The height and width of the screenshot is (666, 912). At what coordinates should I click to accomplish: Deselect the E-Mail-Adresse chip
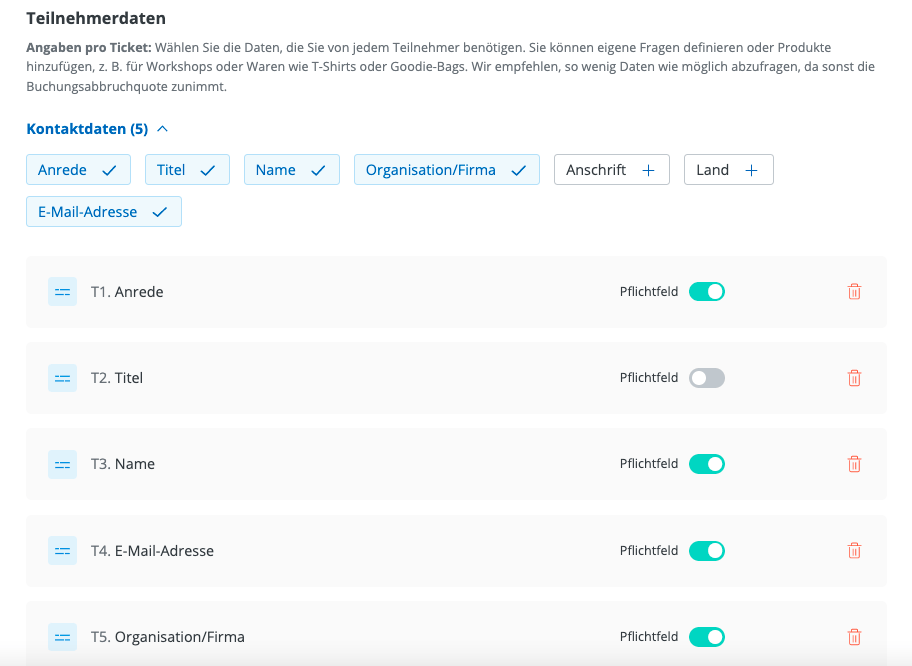pyautogui.click(x=103, y=212)
